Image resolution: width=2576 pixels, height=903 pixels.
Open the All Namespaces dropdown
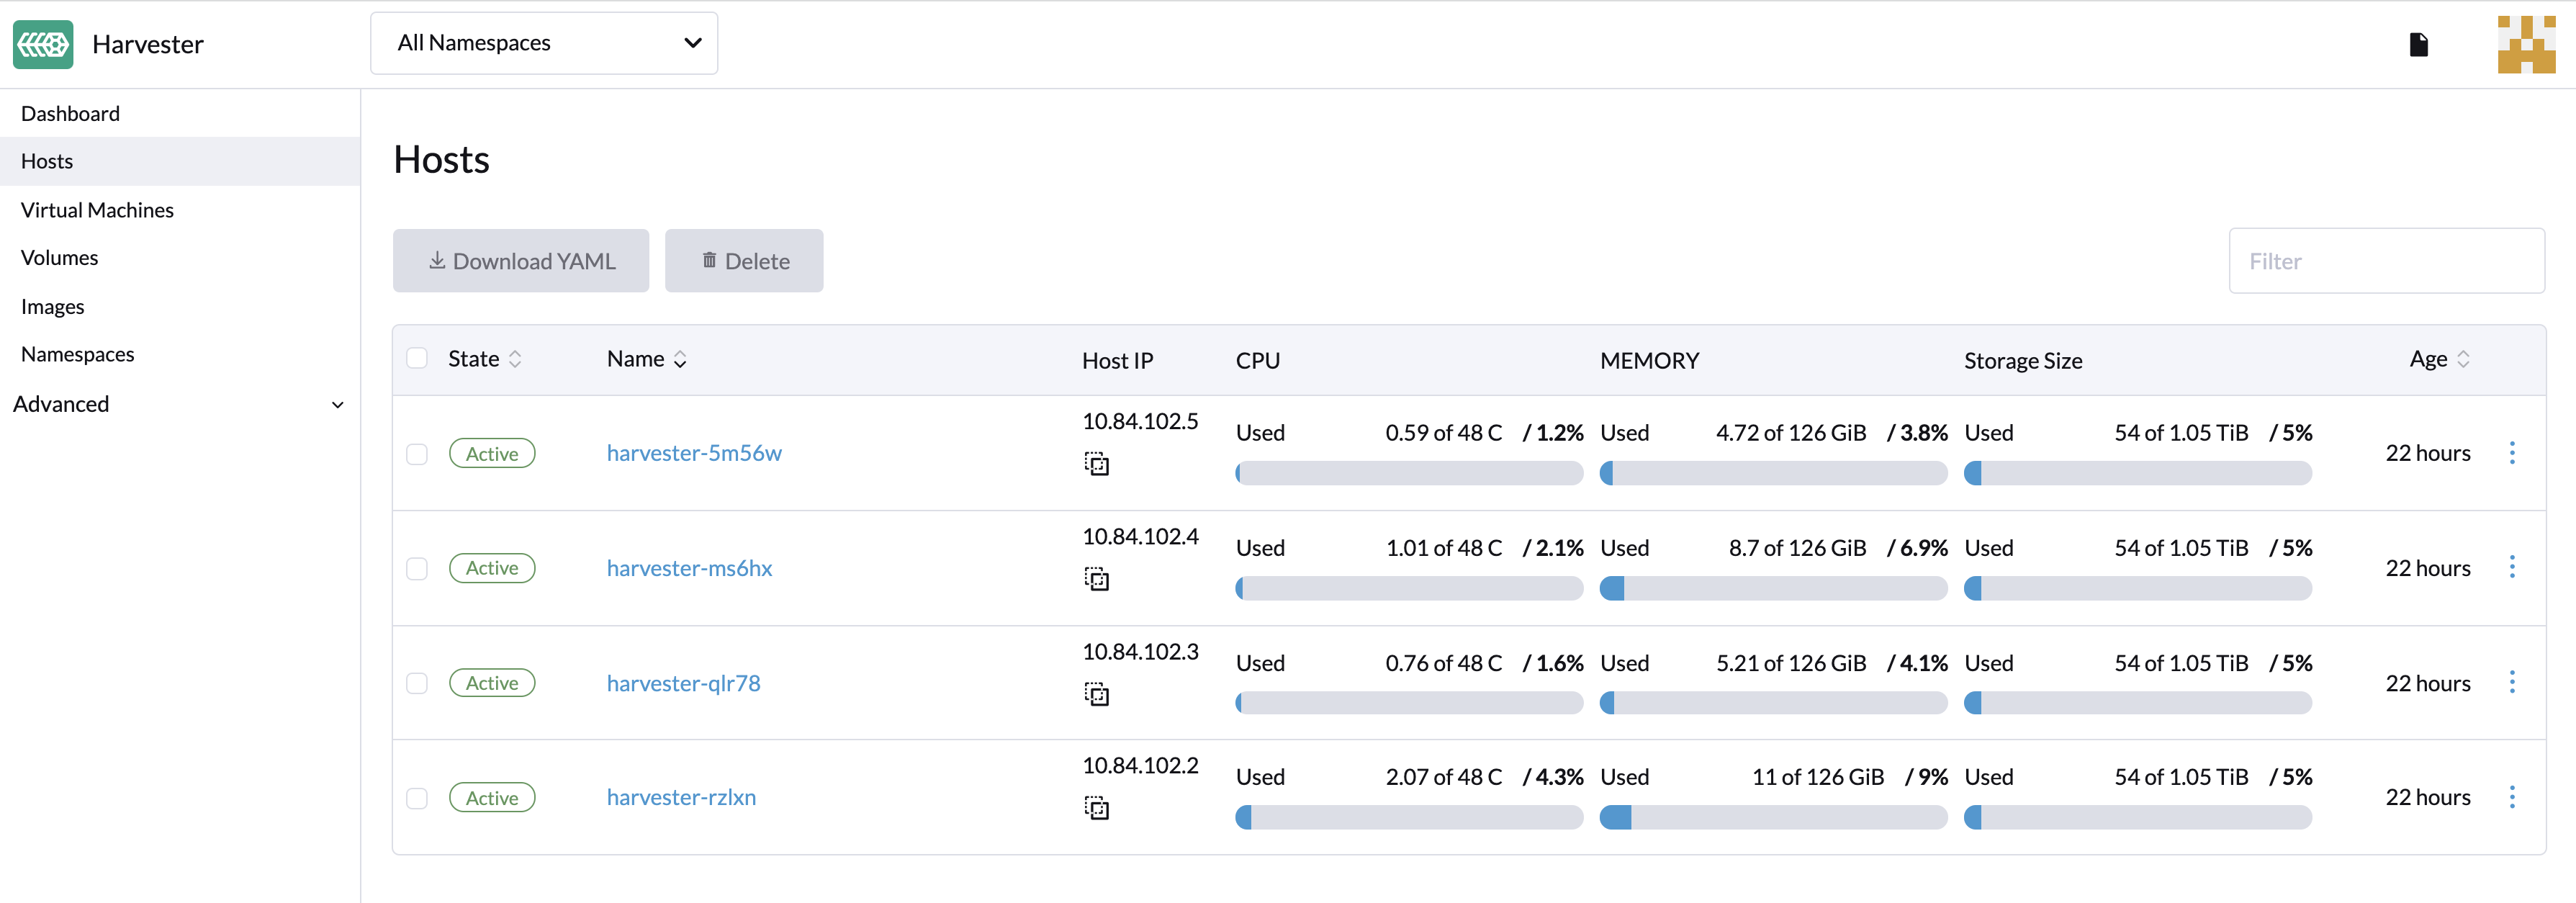click(x=544, y=43)
